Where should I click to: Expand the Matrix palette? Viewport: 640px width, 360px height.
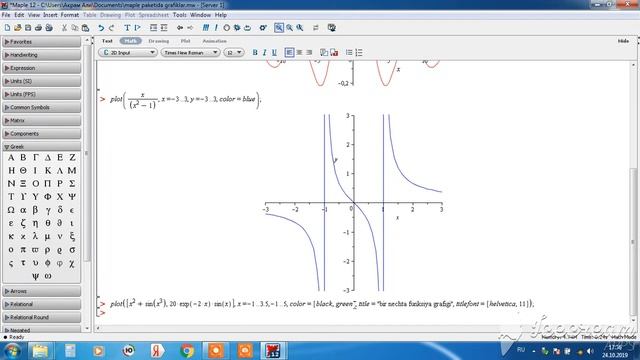click(42, 121)
